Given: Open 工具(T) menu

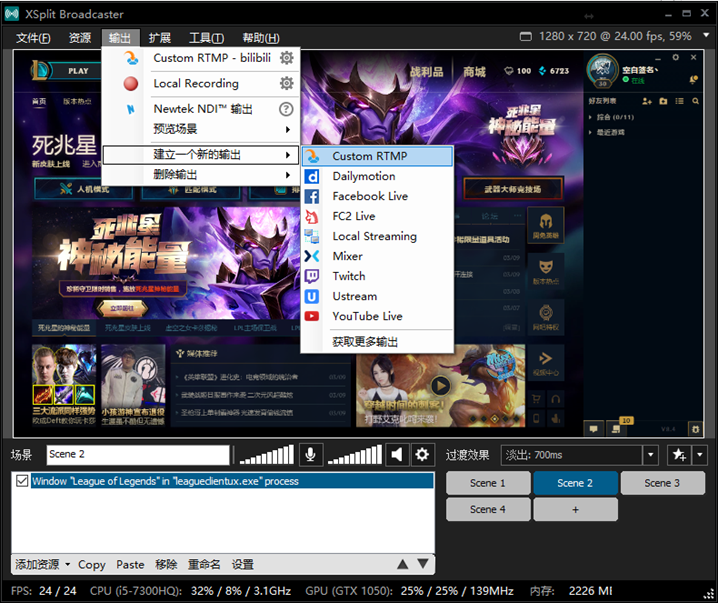Looking at the screenshot, I should pyautogui.click(x=207, y=38).
